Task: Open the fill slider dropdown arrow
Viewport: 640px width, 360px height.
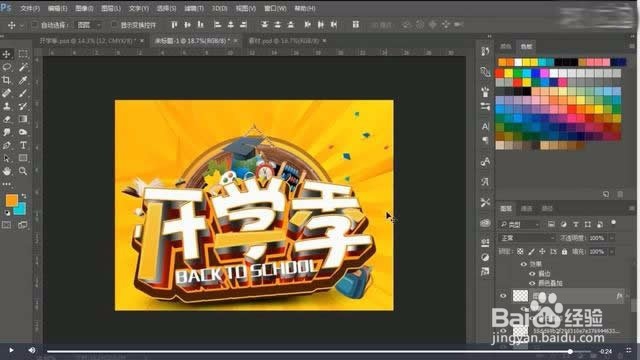Action: [612, 251]
